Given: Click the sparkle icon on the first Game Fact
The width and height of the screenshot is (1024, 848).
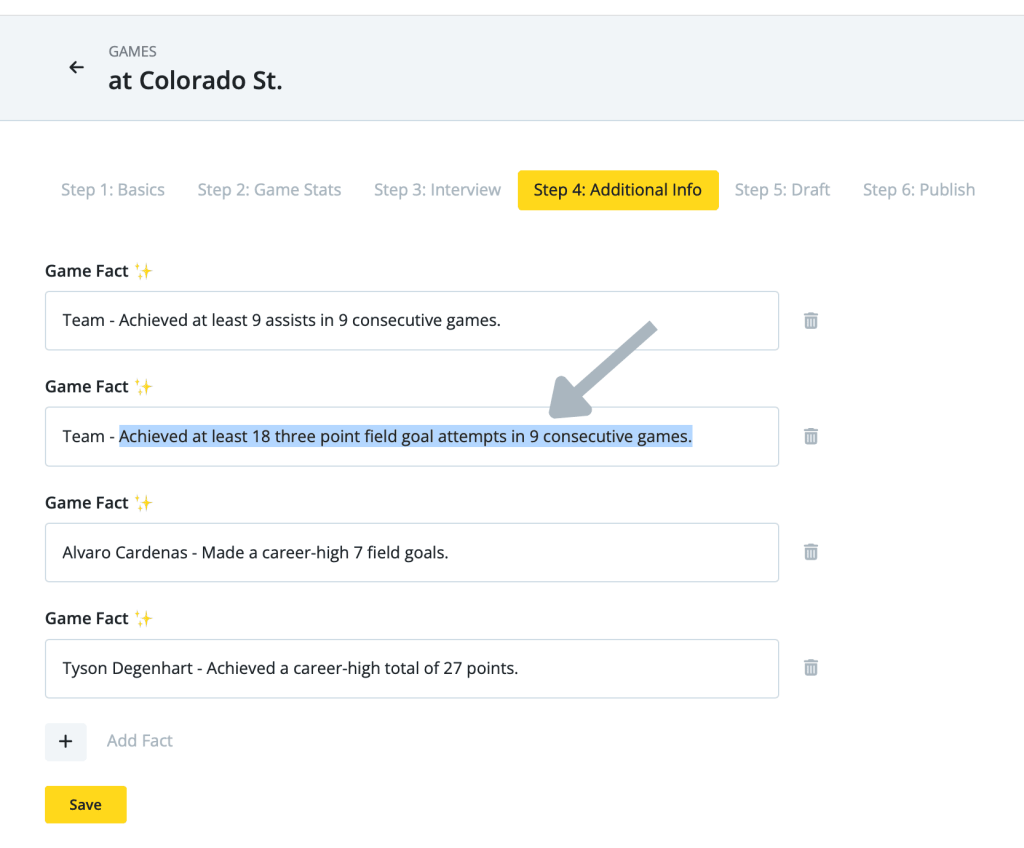Looking at the screenshot, I should [x=144, y=270].
